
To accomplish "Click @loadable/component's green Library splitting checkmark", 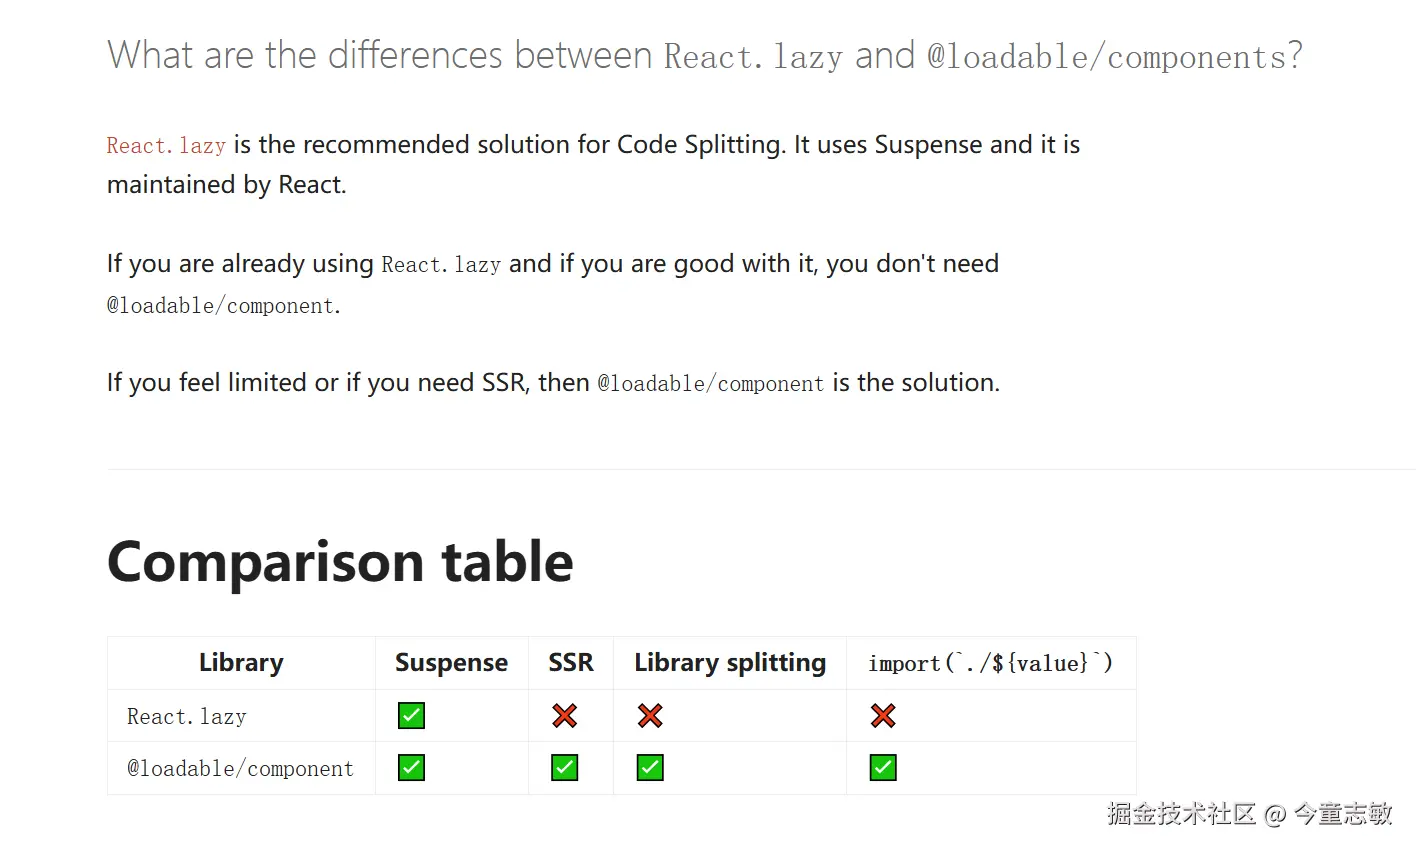I will point(650,768).
